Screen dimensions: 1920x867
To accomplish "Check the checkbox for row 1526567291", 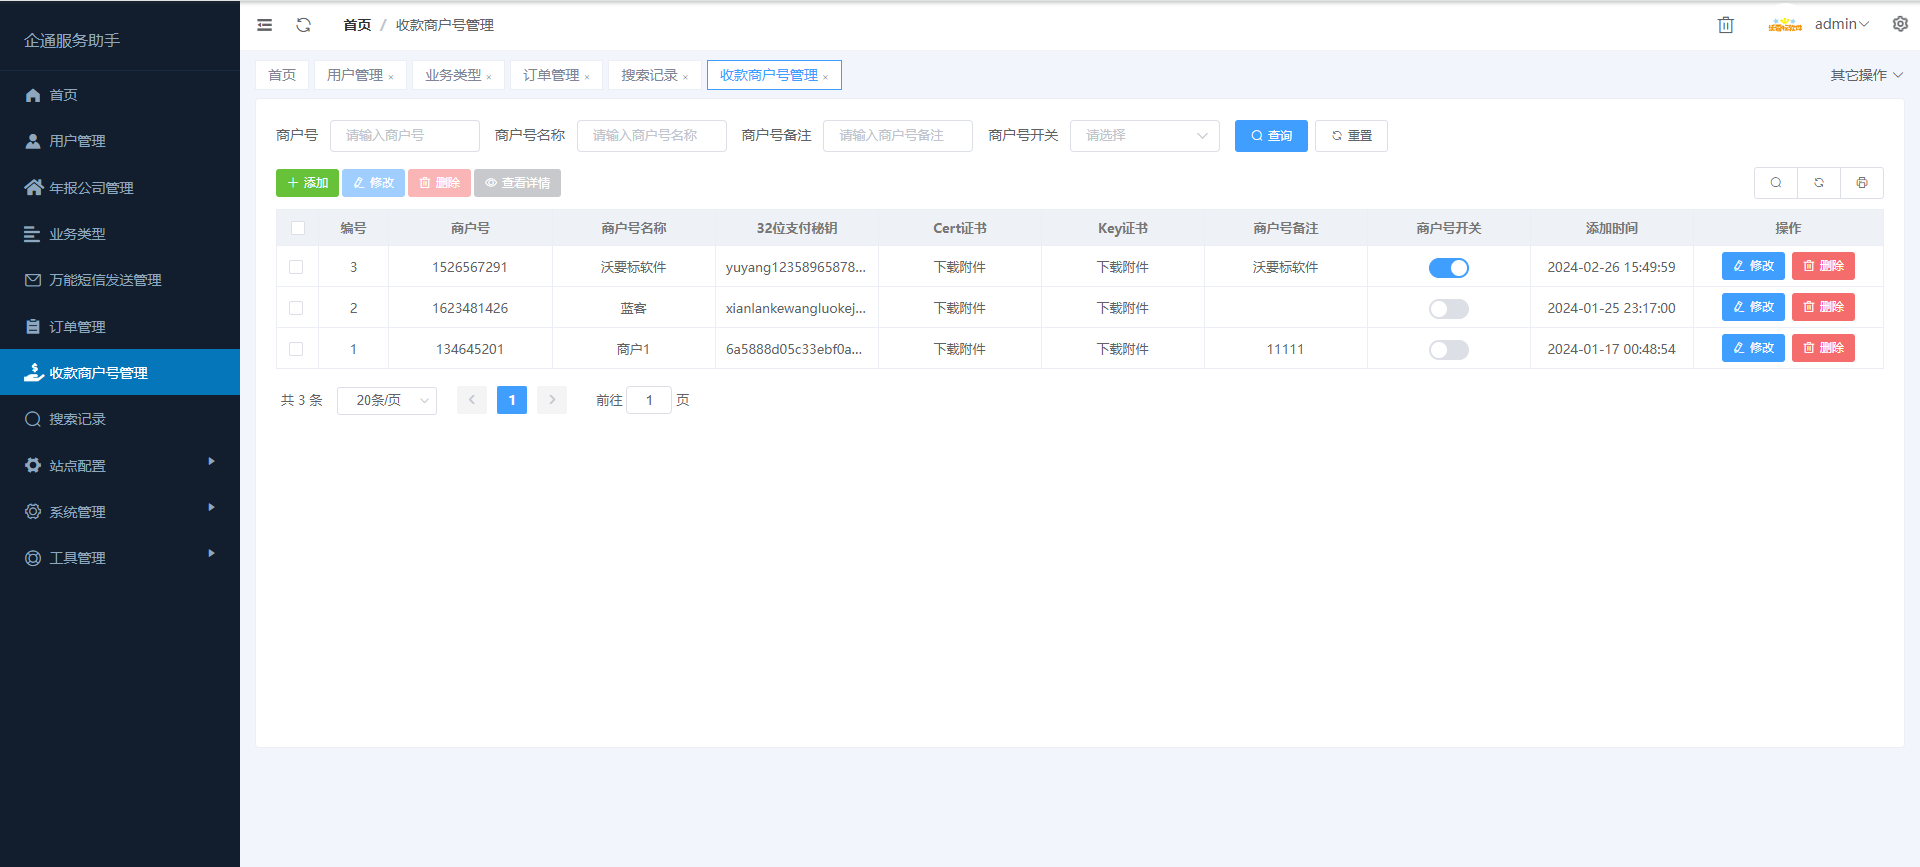I will click(x=296, y=267).
